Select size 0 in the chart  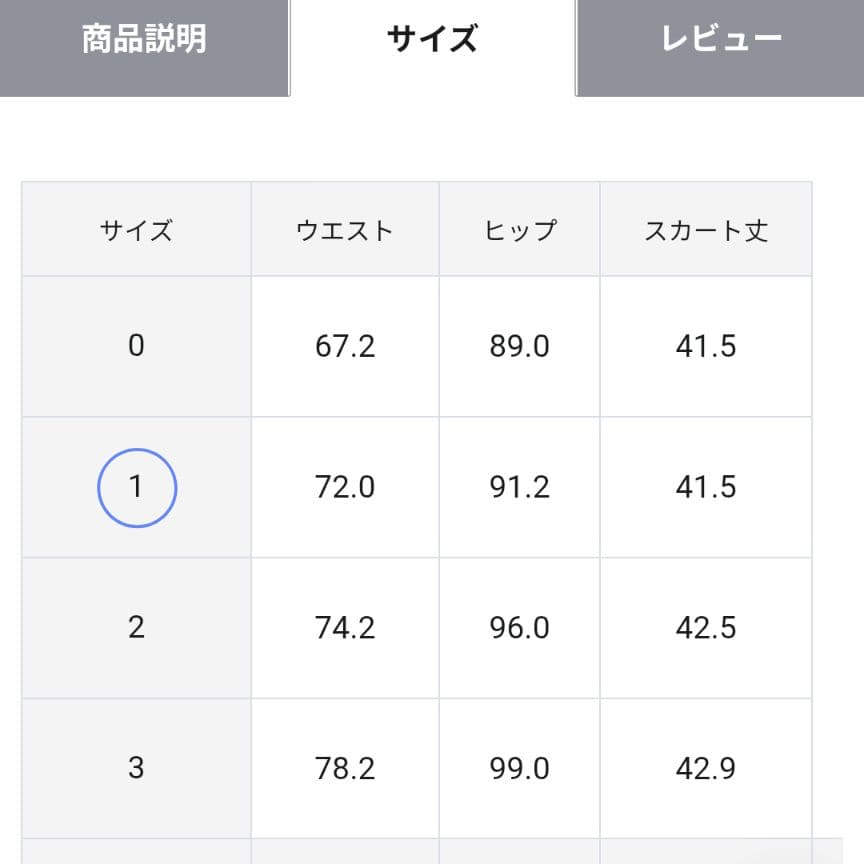pyautogui.click(x=136, y=346)
